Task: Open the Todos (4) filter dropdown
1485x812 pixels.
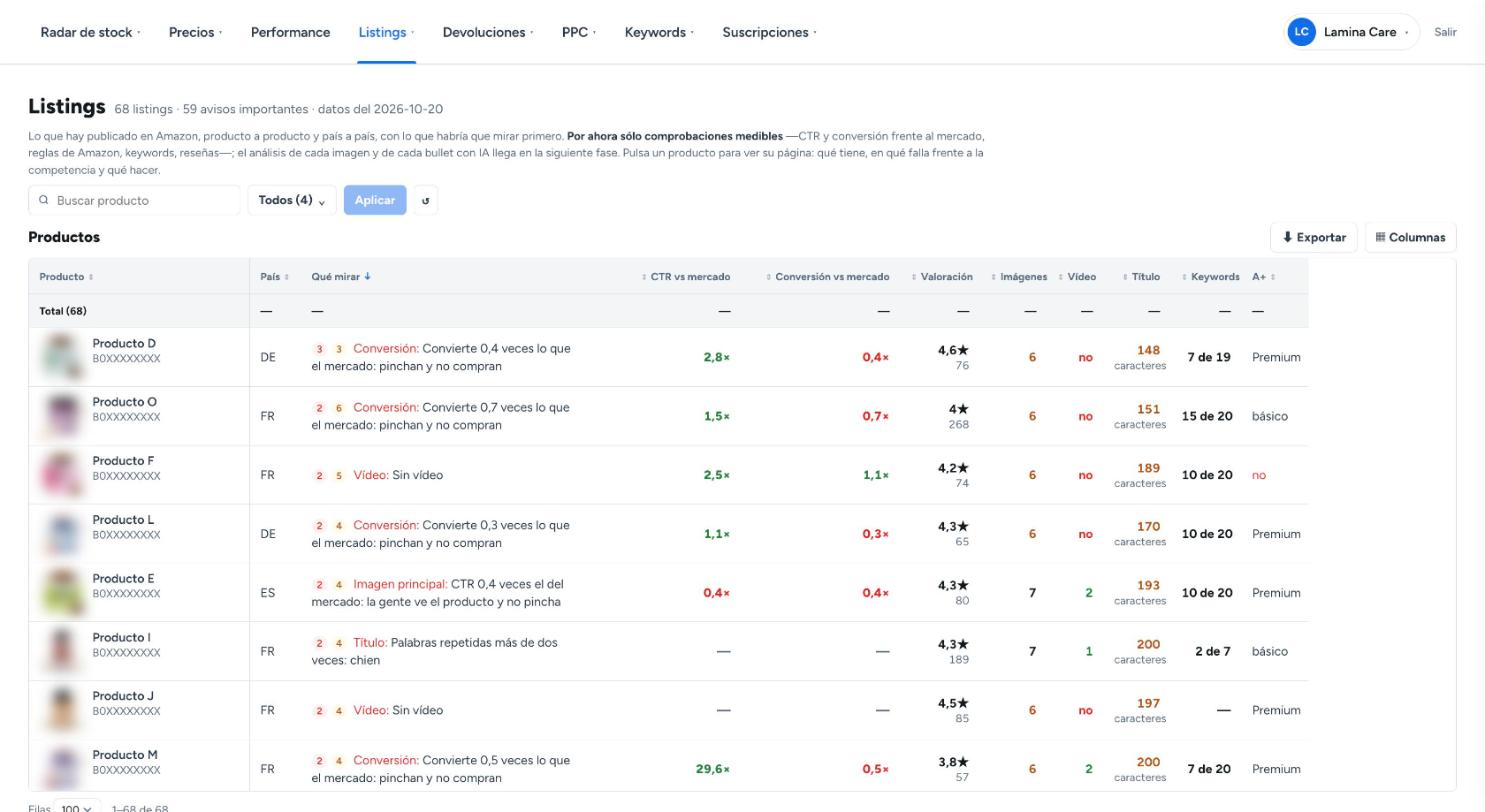Action: point(292,200)
